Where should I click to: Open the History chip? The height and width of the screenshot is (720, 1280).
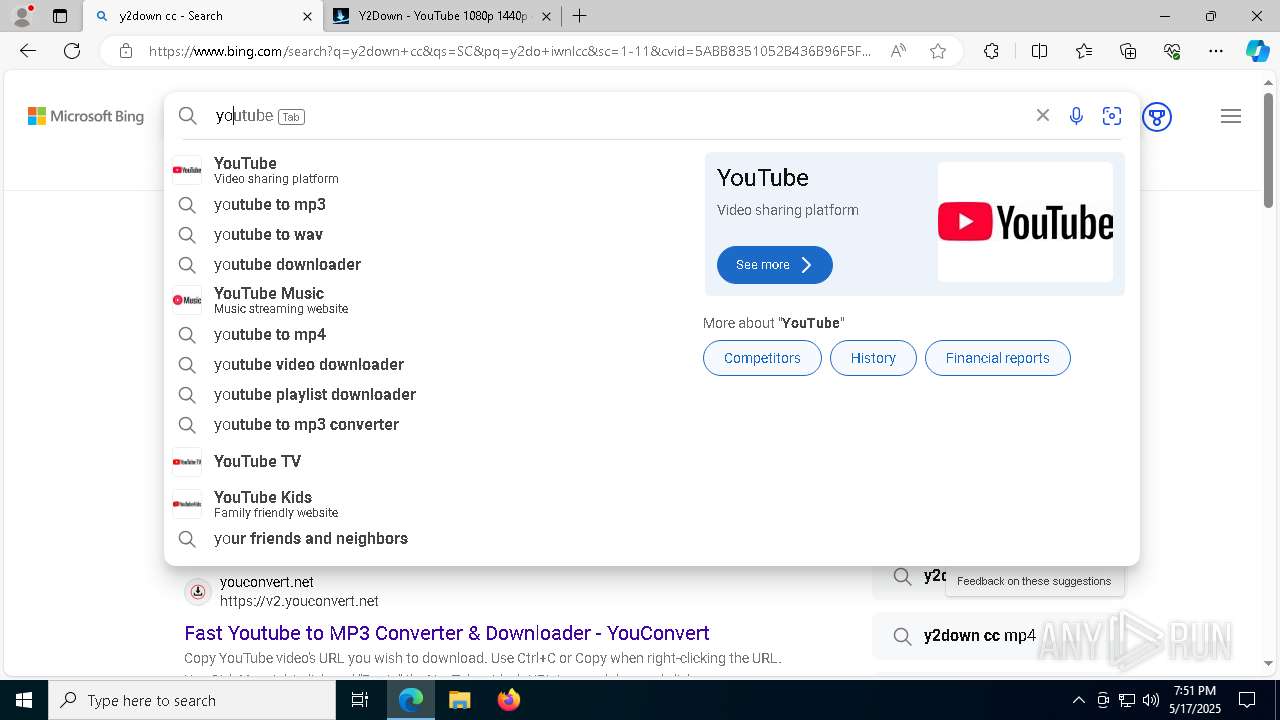873,358
